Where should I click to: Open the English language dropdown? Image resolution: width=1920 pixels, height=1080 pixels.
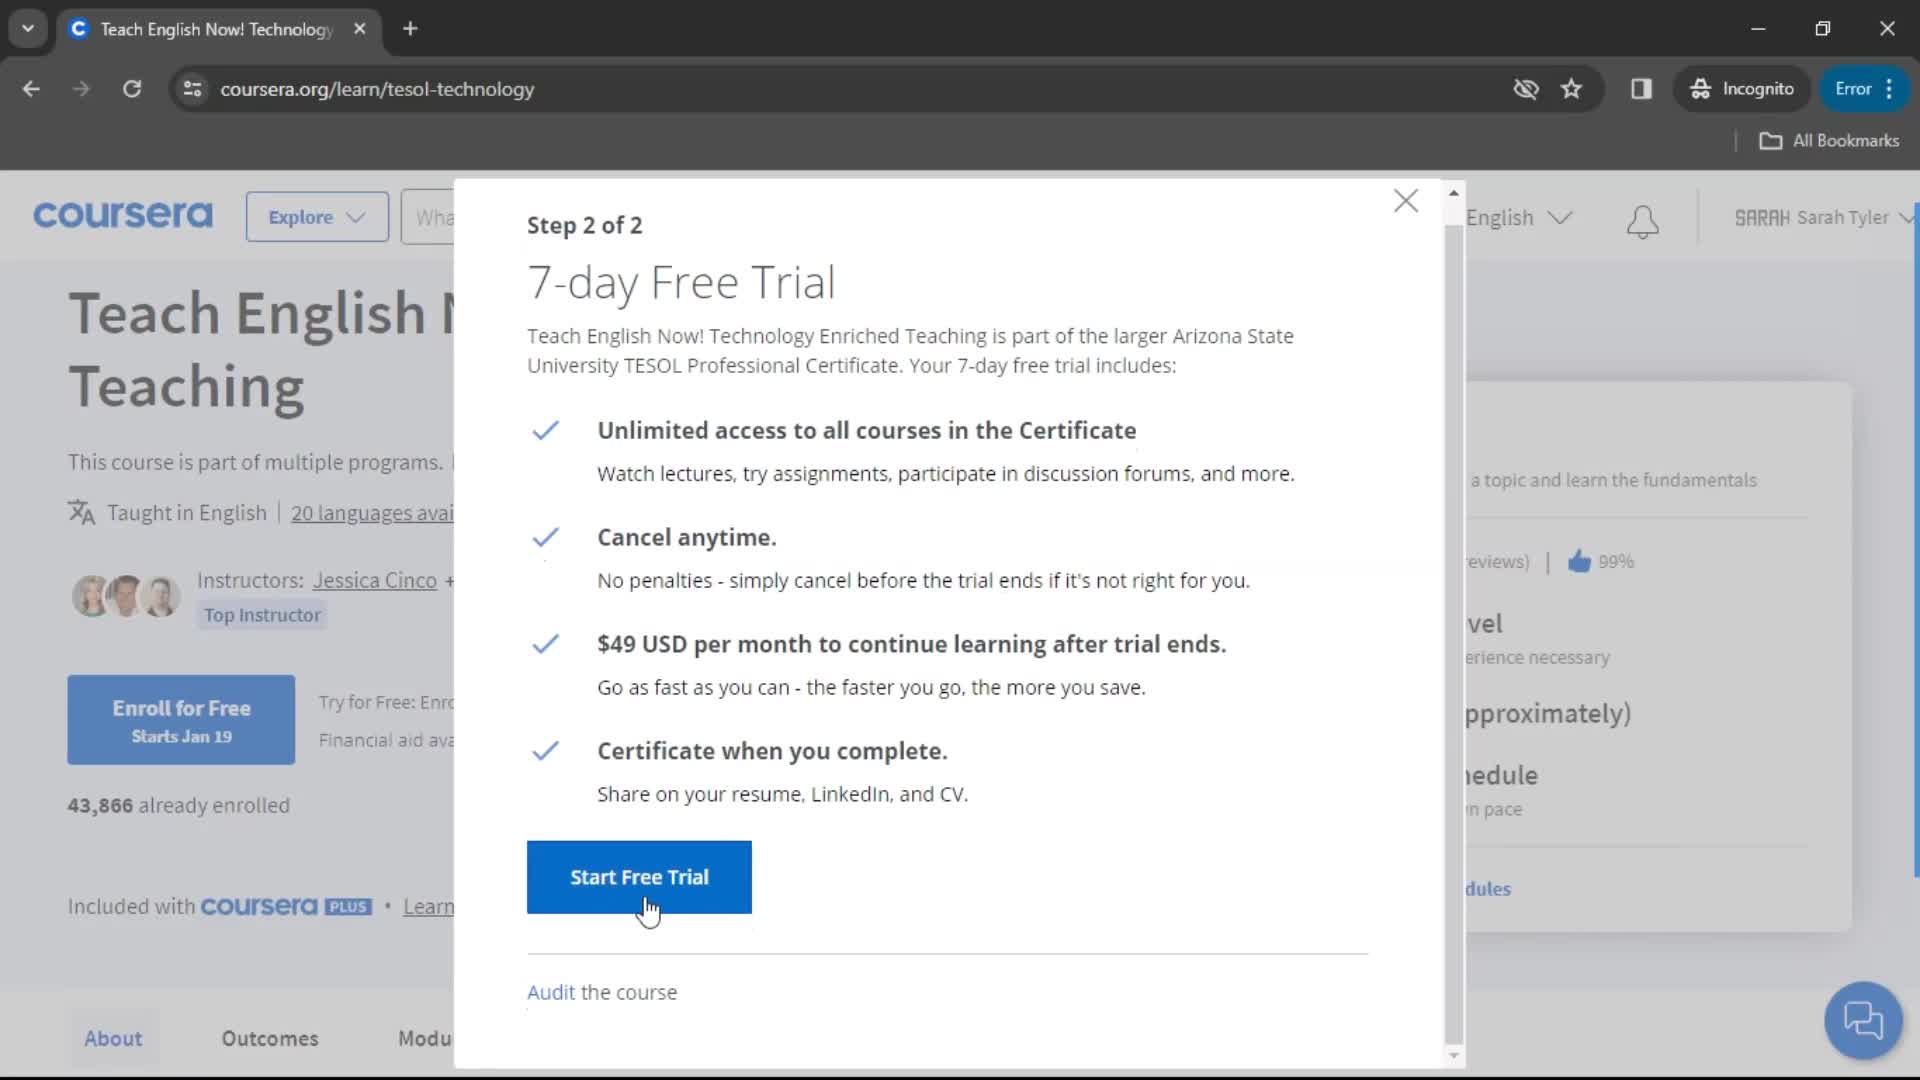(x=1518, y=217)
